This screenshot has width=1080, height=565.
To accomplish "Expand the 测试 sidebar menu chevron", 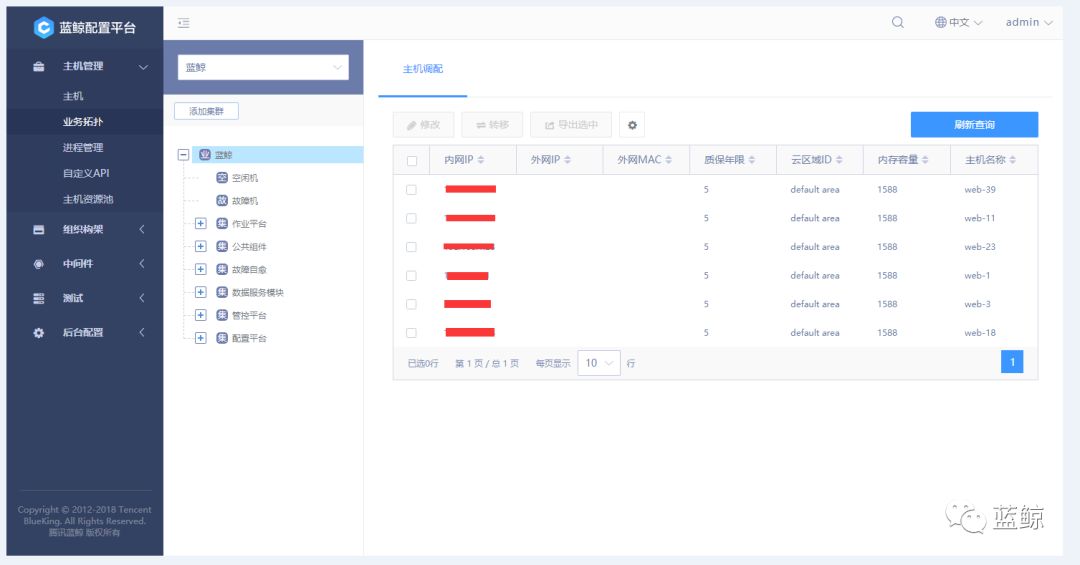I will coord(142,298).
